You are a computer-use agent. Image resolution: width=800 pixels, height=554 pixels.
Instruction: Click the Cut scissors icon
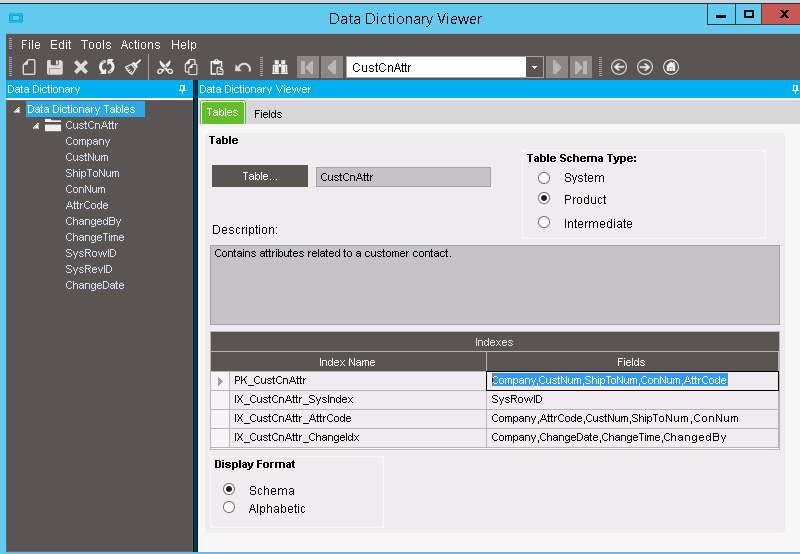pyautogui.click(x=165, y=67)
